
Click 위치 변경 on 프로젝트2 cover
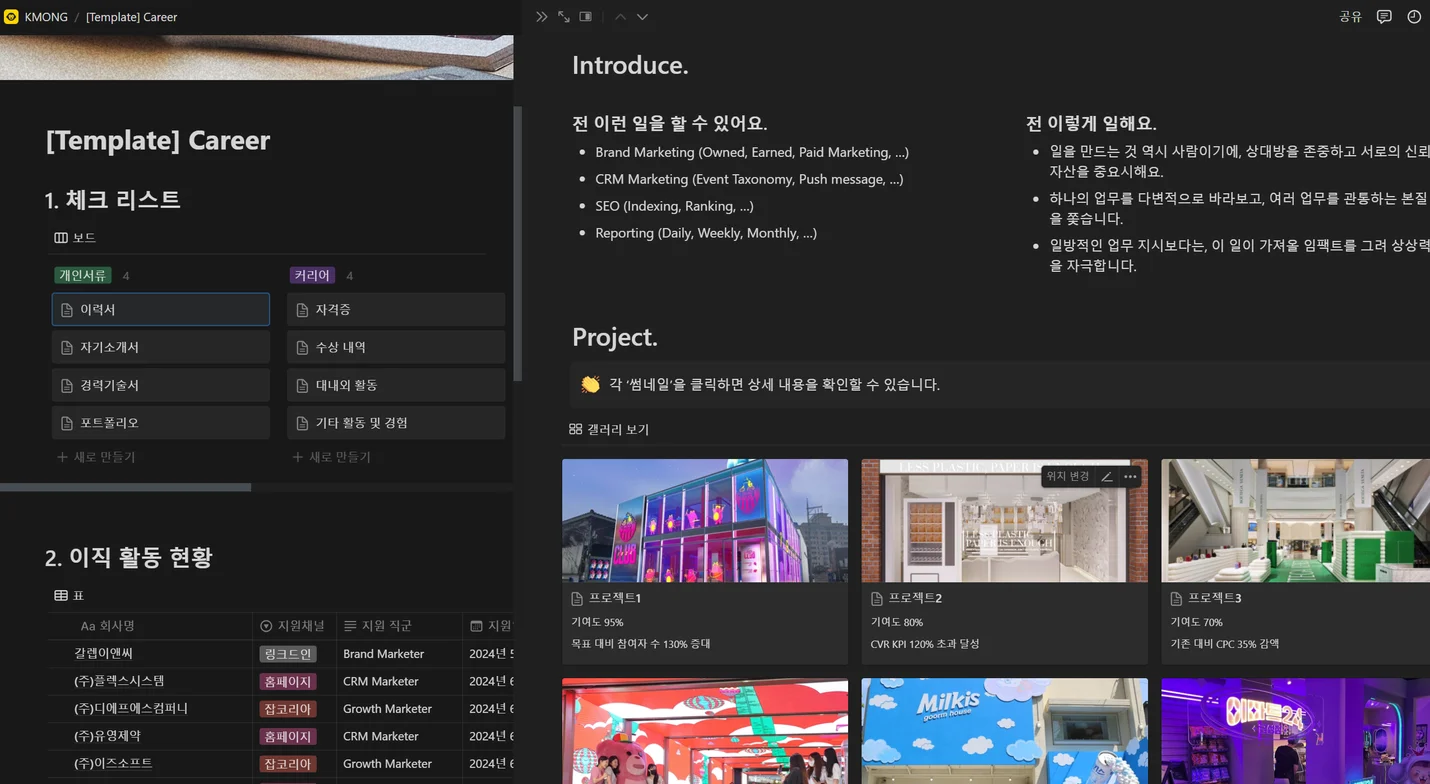pyautogui.click(x=1068, y=477)
